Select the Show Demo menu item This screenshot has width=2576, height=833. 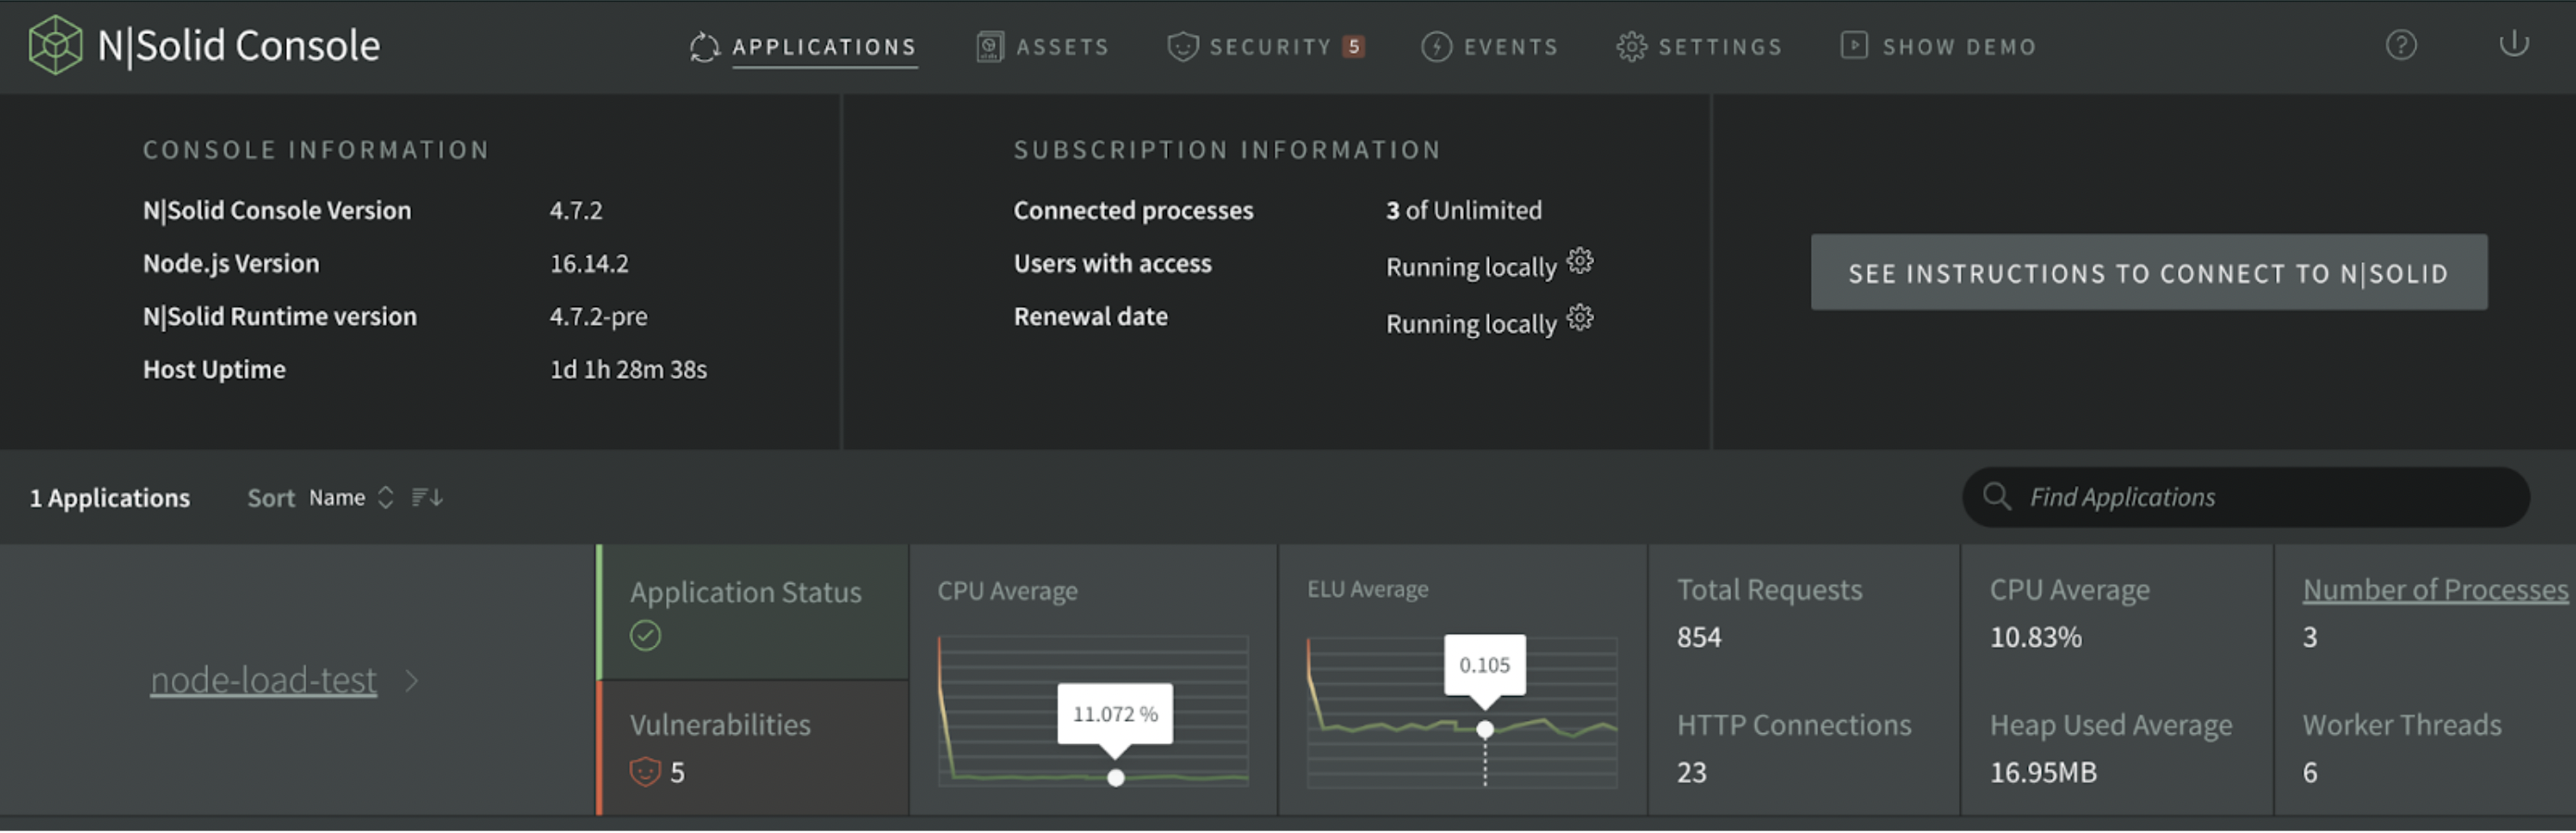(1960, 47)
